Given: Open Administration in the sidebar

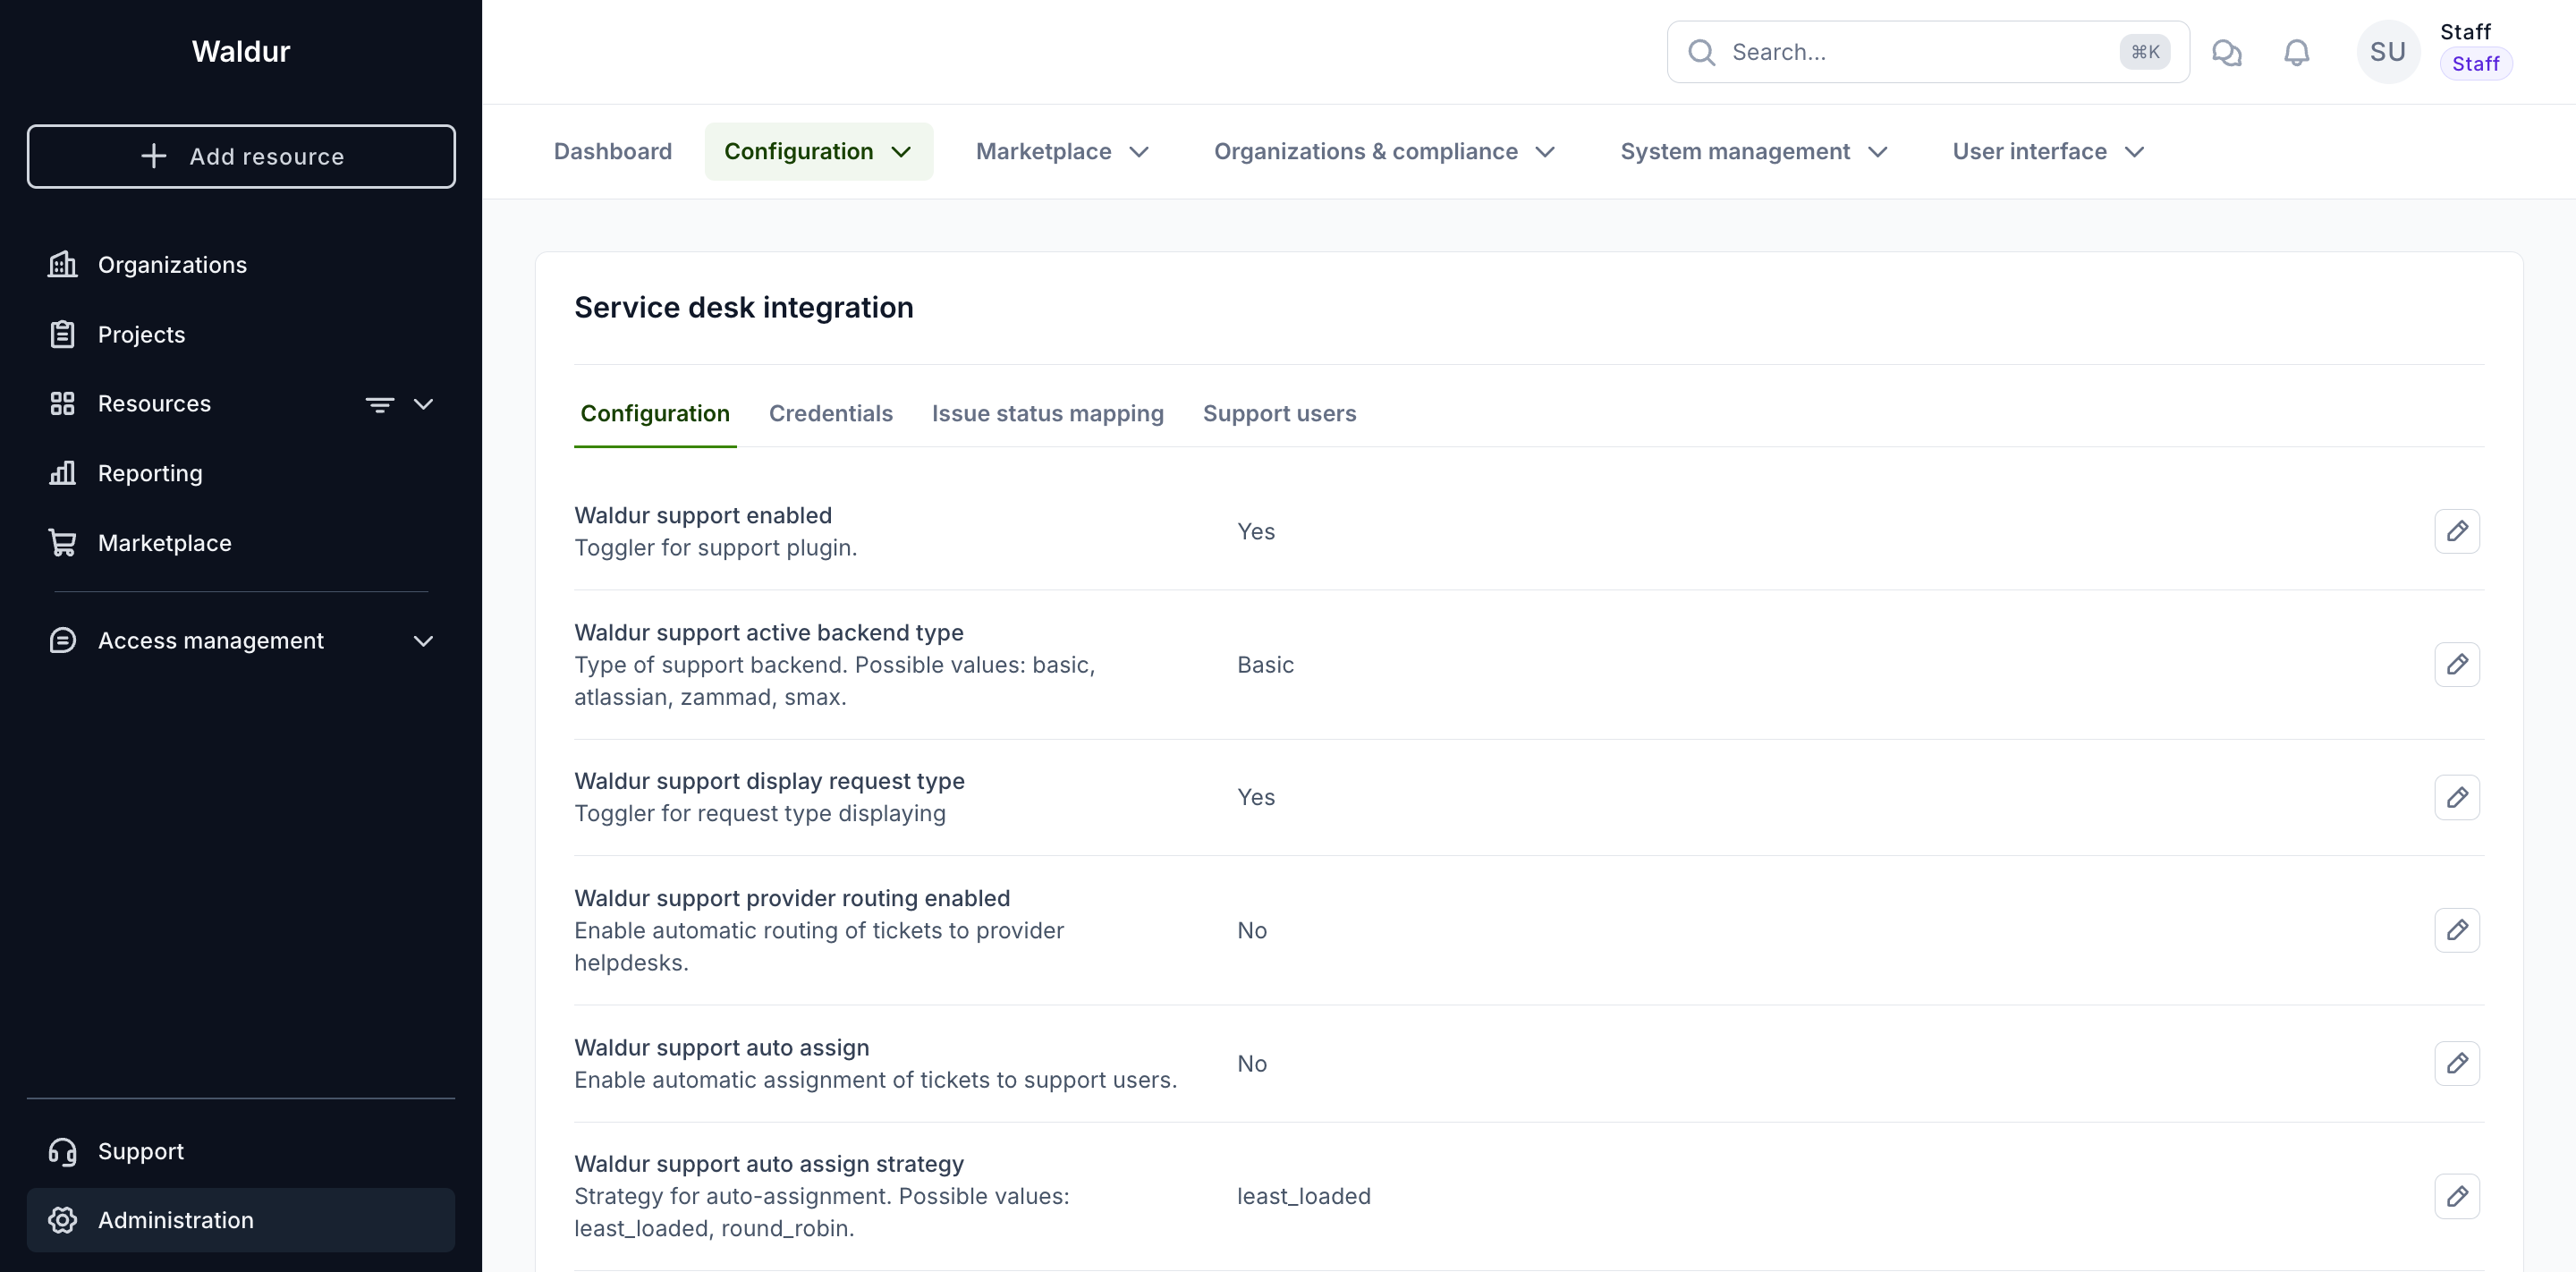Looking at the screenshot, I should [241, 1220].
